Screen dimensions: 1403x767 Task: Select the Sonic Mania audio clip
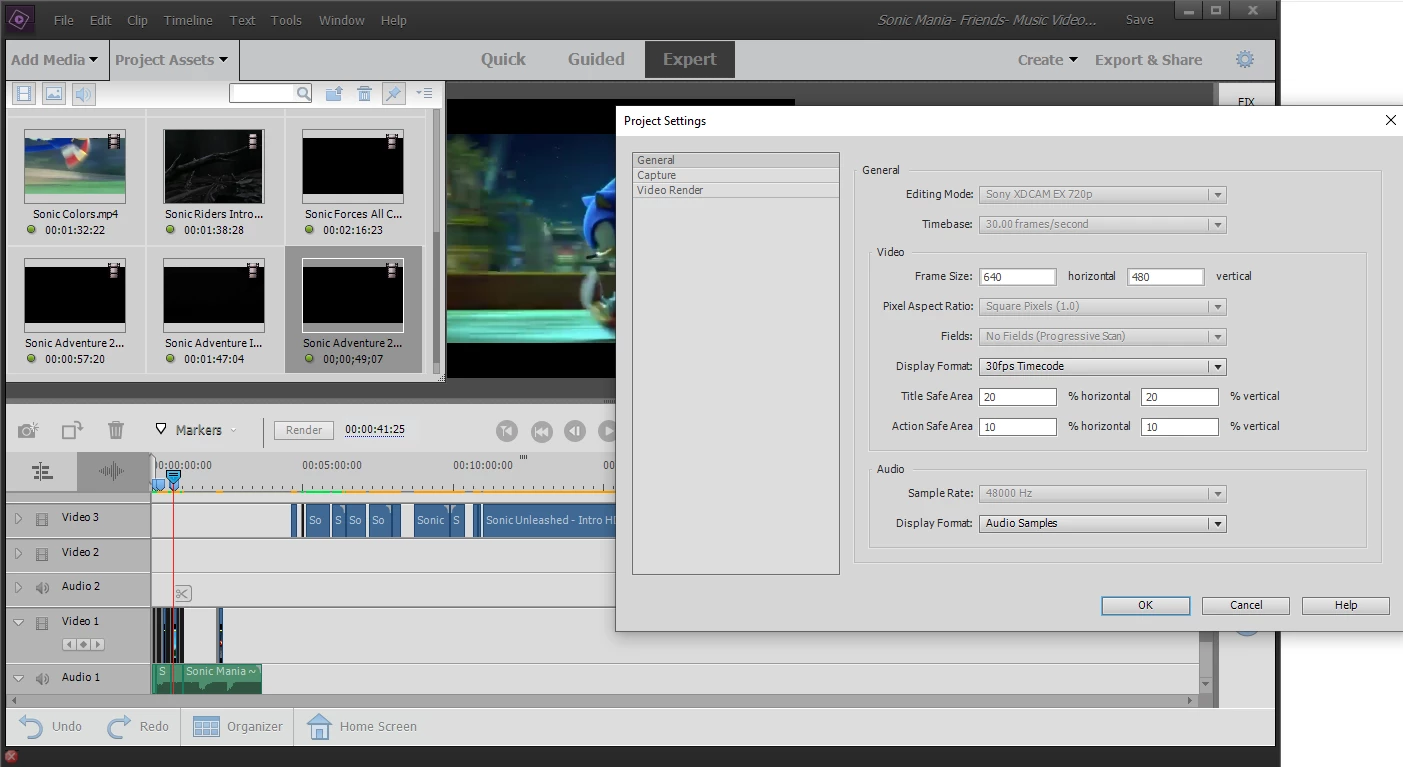click(222, 678)
